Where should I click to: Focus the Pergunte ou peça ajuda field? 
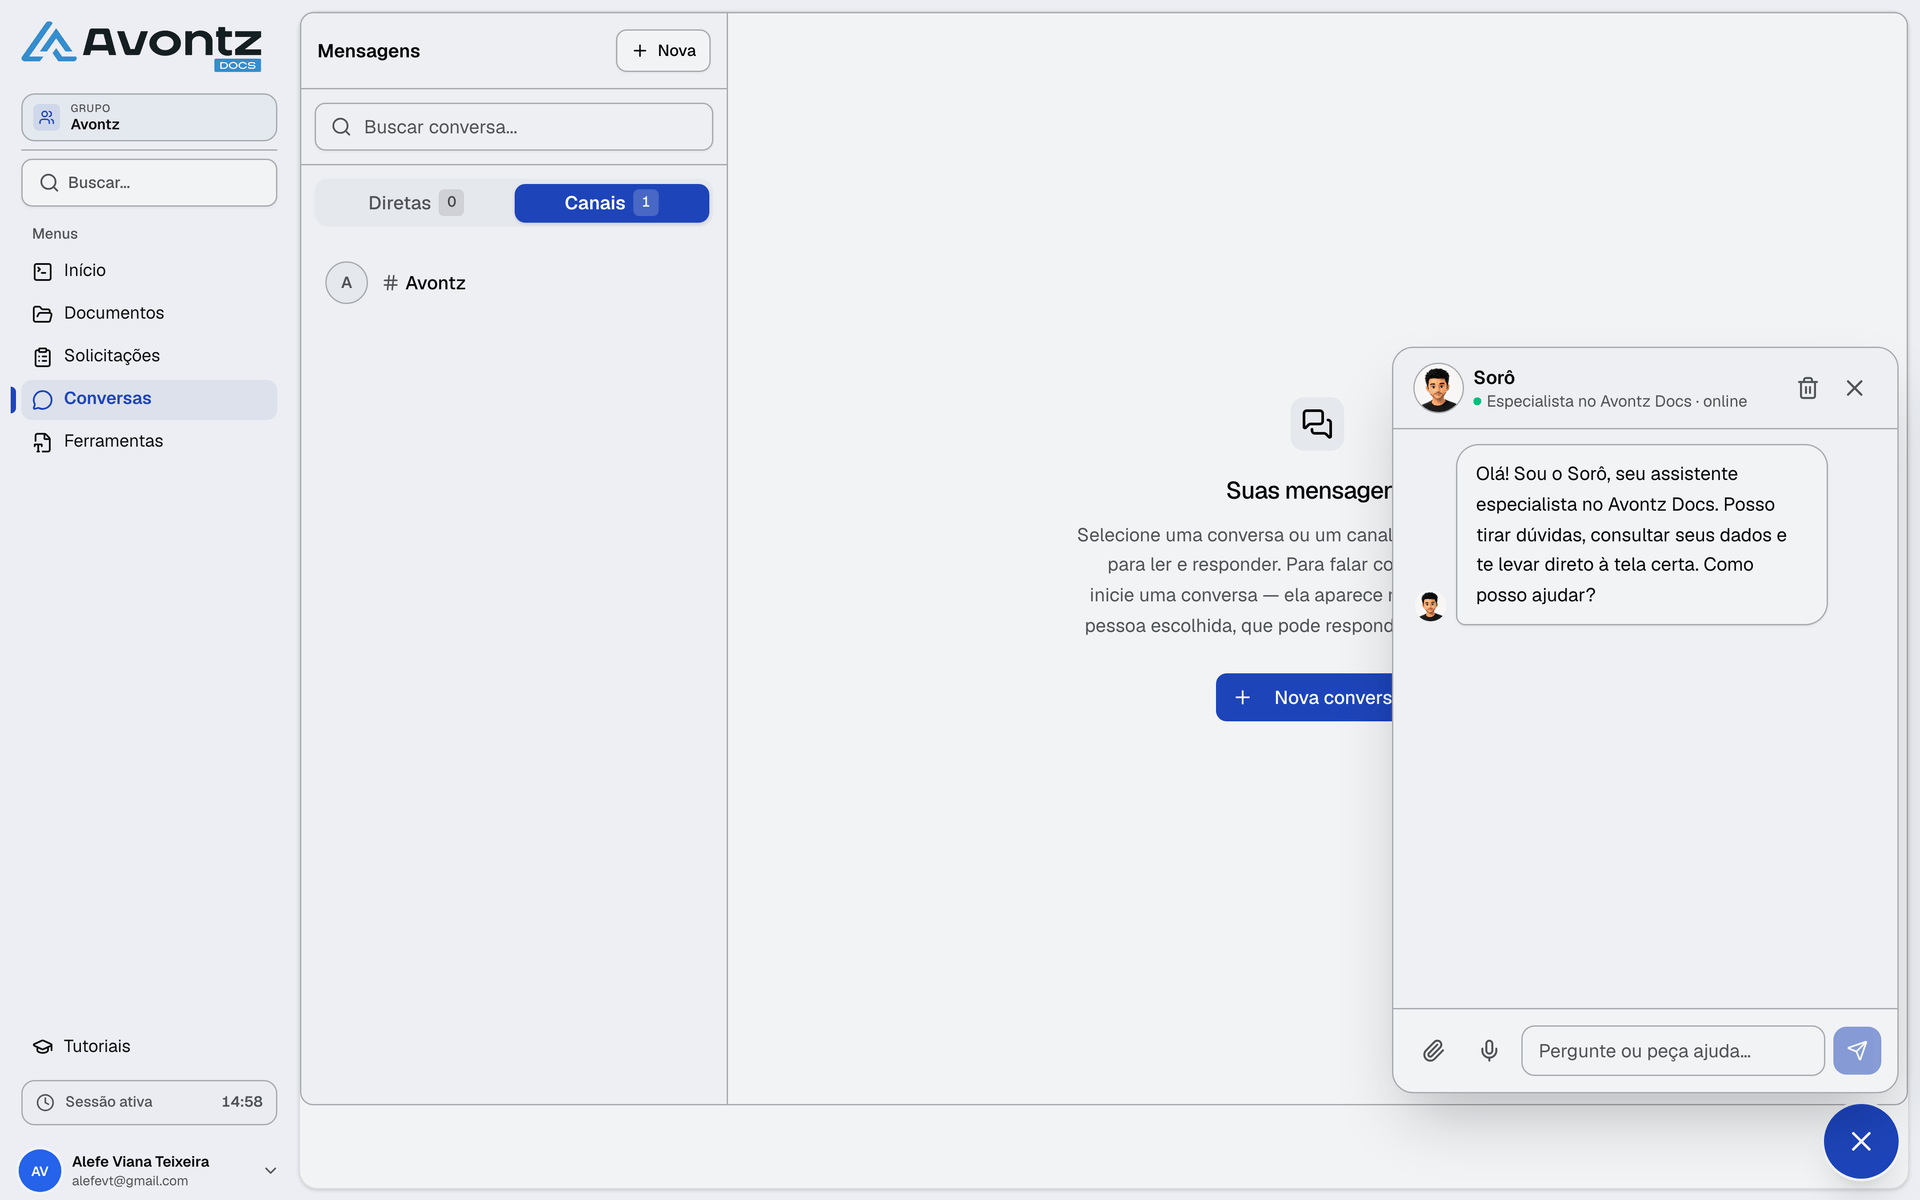pyautogui.click(x=1673, y=1051)
